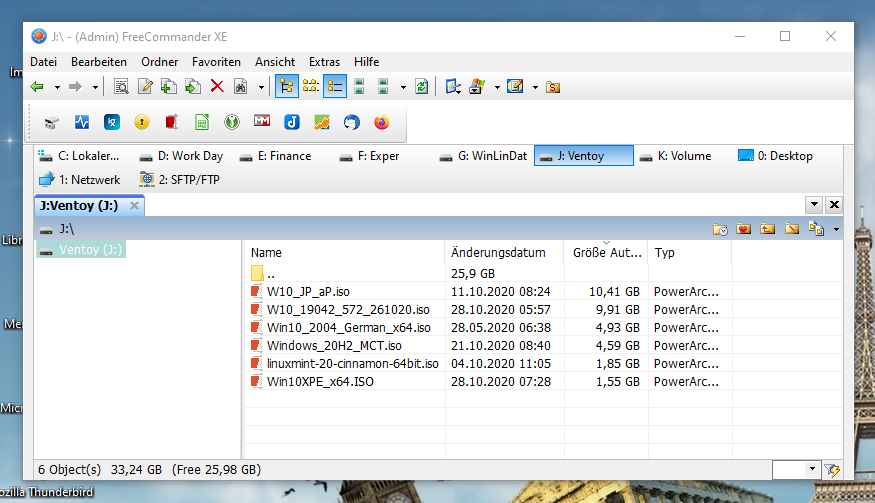Viewport: 875px width, 503px height.
Task: Click the Windows flag system folders icon
Action: click(x=477, y=87)
